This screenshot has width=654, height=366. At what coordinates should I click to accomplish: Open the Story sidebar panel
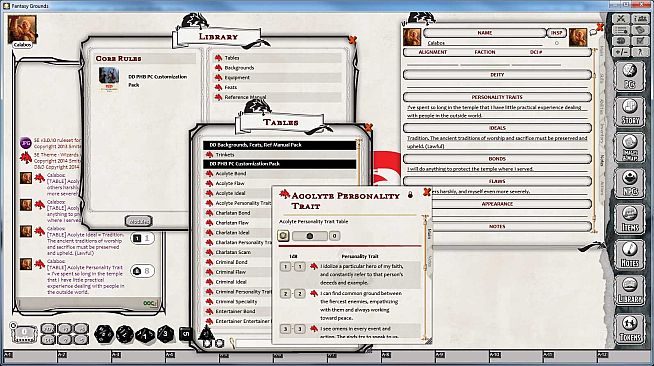point(629,112)
